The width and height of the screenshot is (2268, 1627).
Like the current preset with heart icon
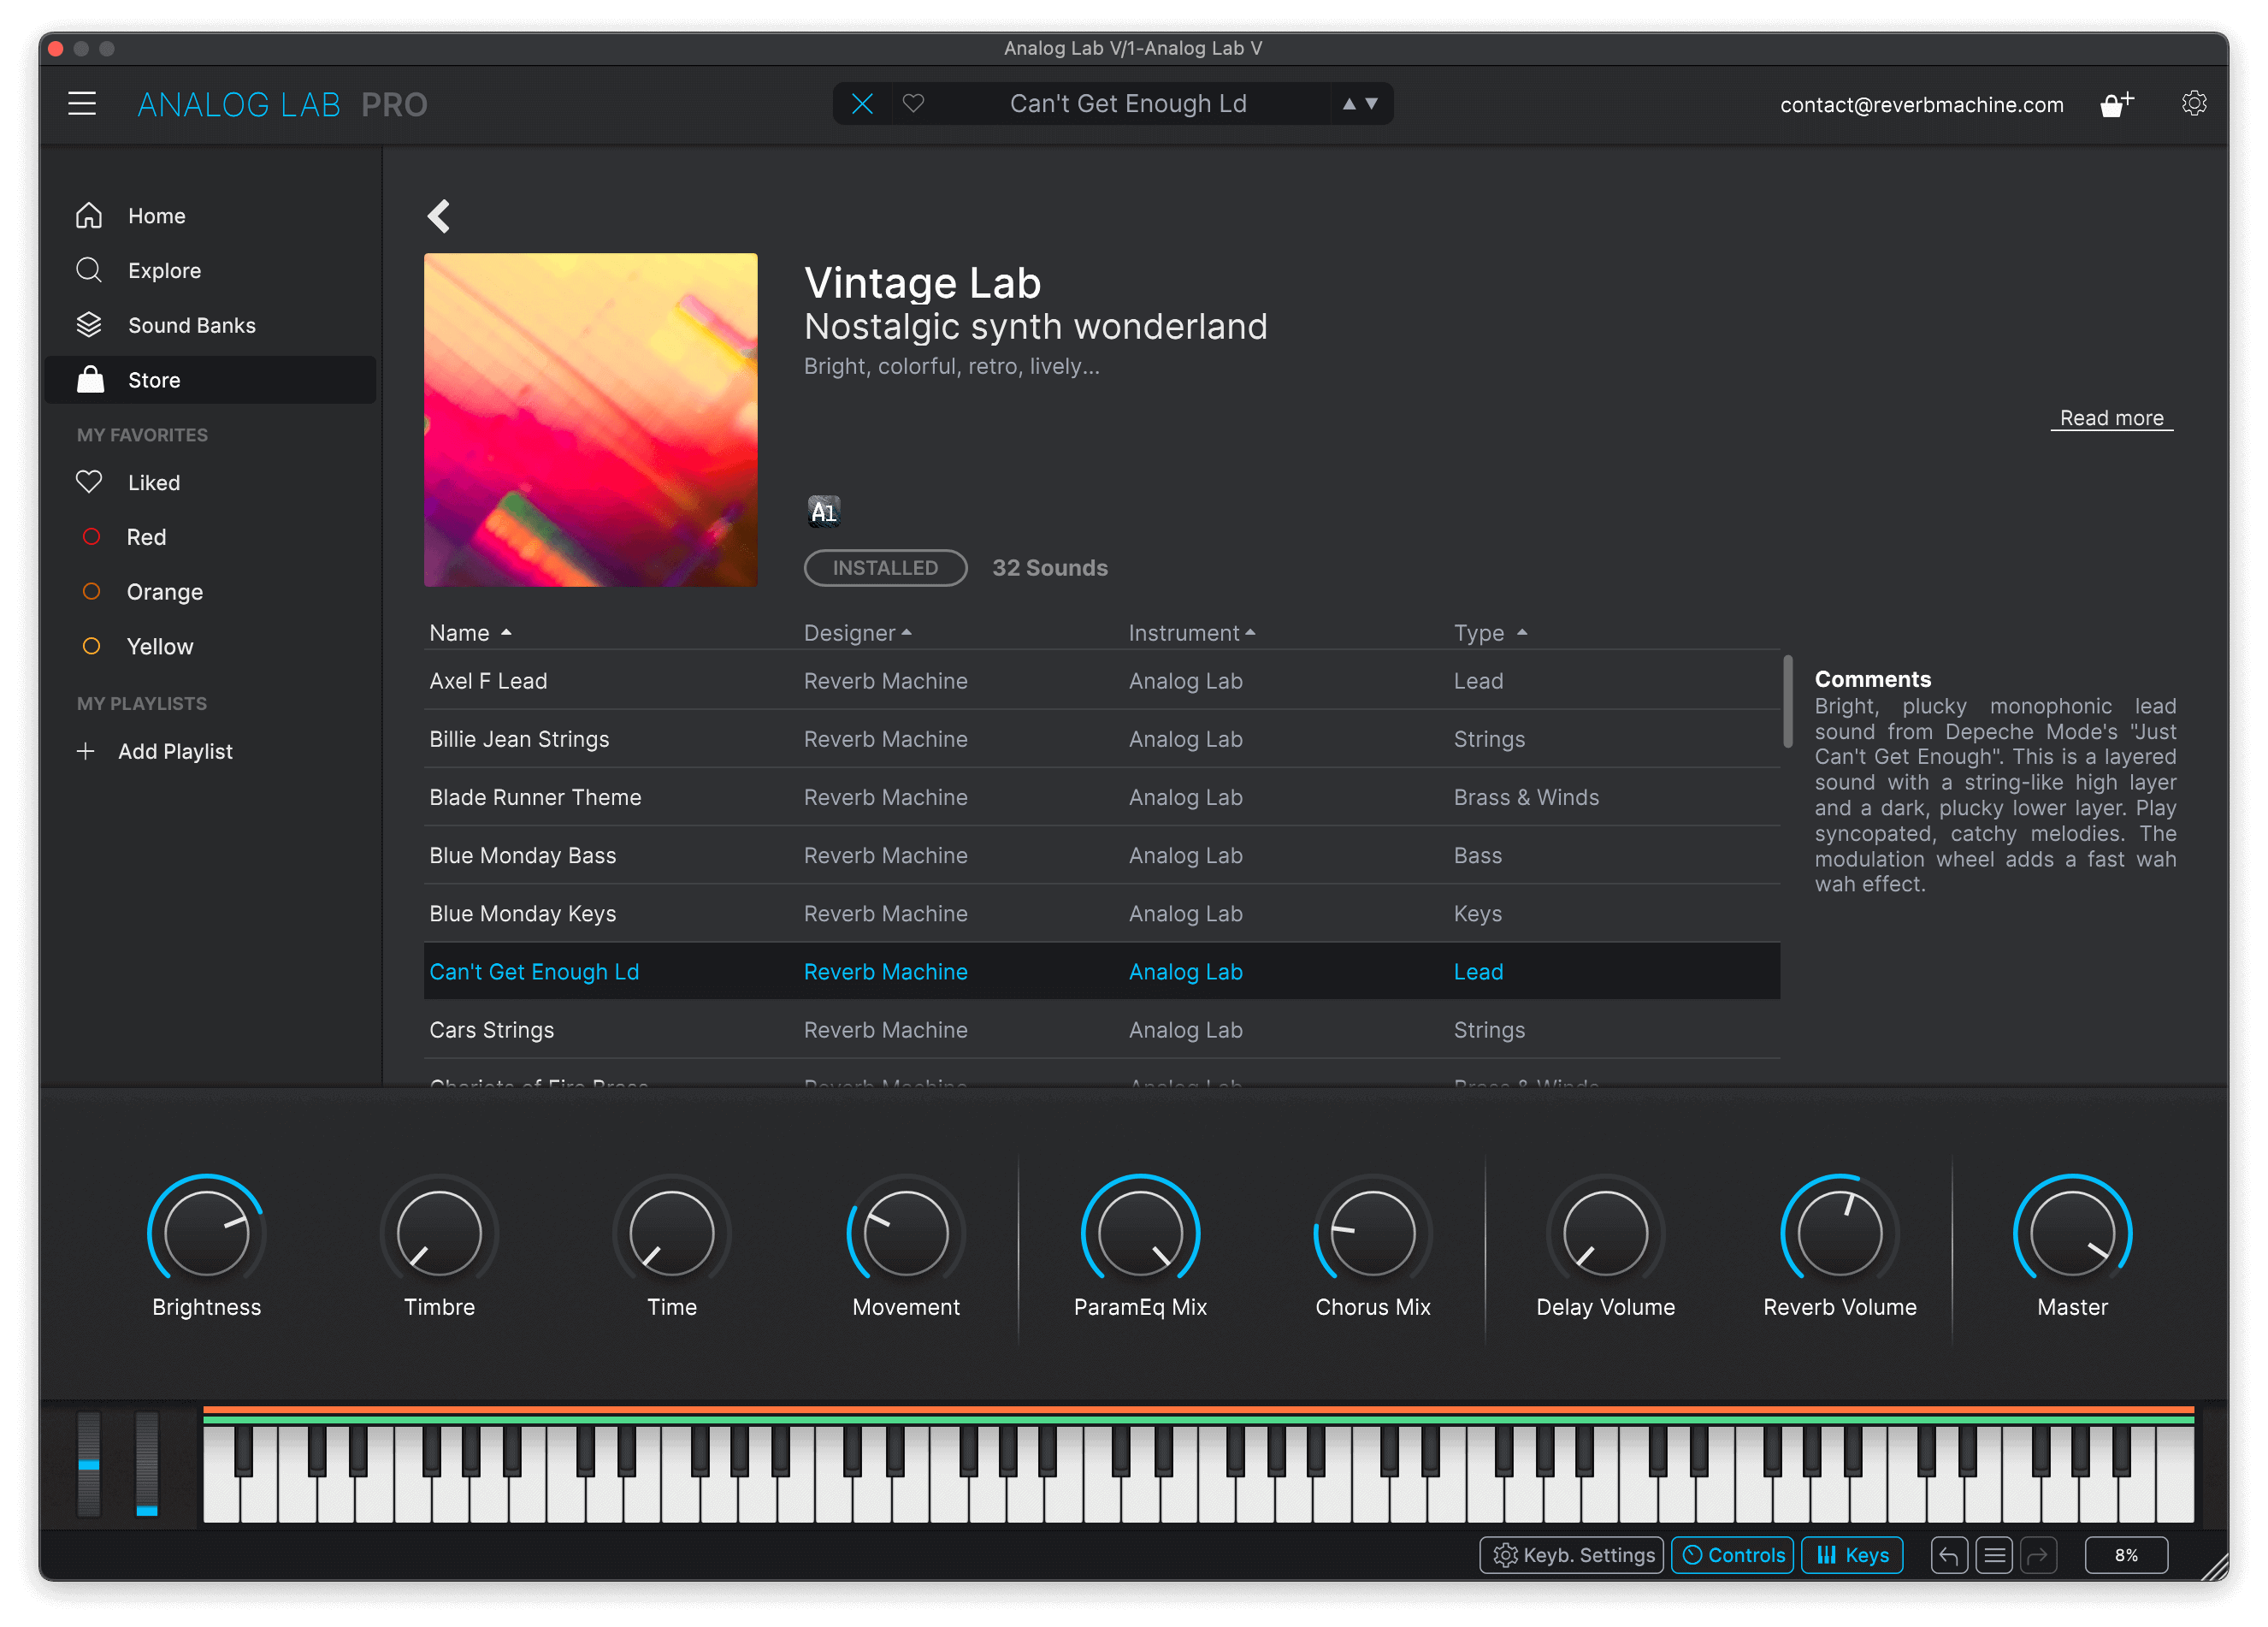point(913,103)
